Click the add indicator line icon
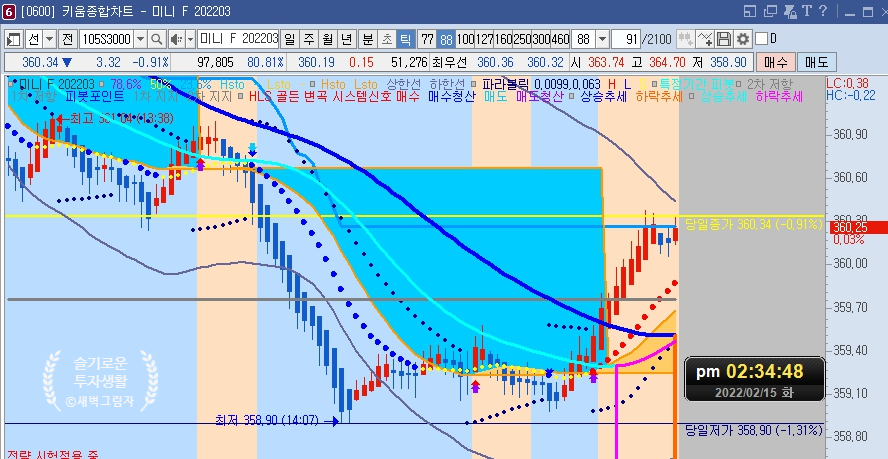888x459 pixels. (705, 39)
